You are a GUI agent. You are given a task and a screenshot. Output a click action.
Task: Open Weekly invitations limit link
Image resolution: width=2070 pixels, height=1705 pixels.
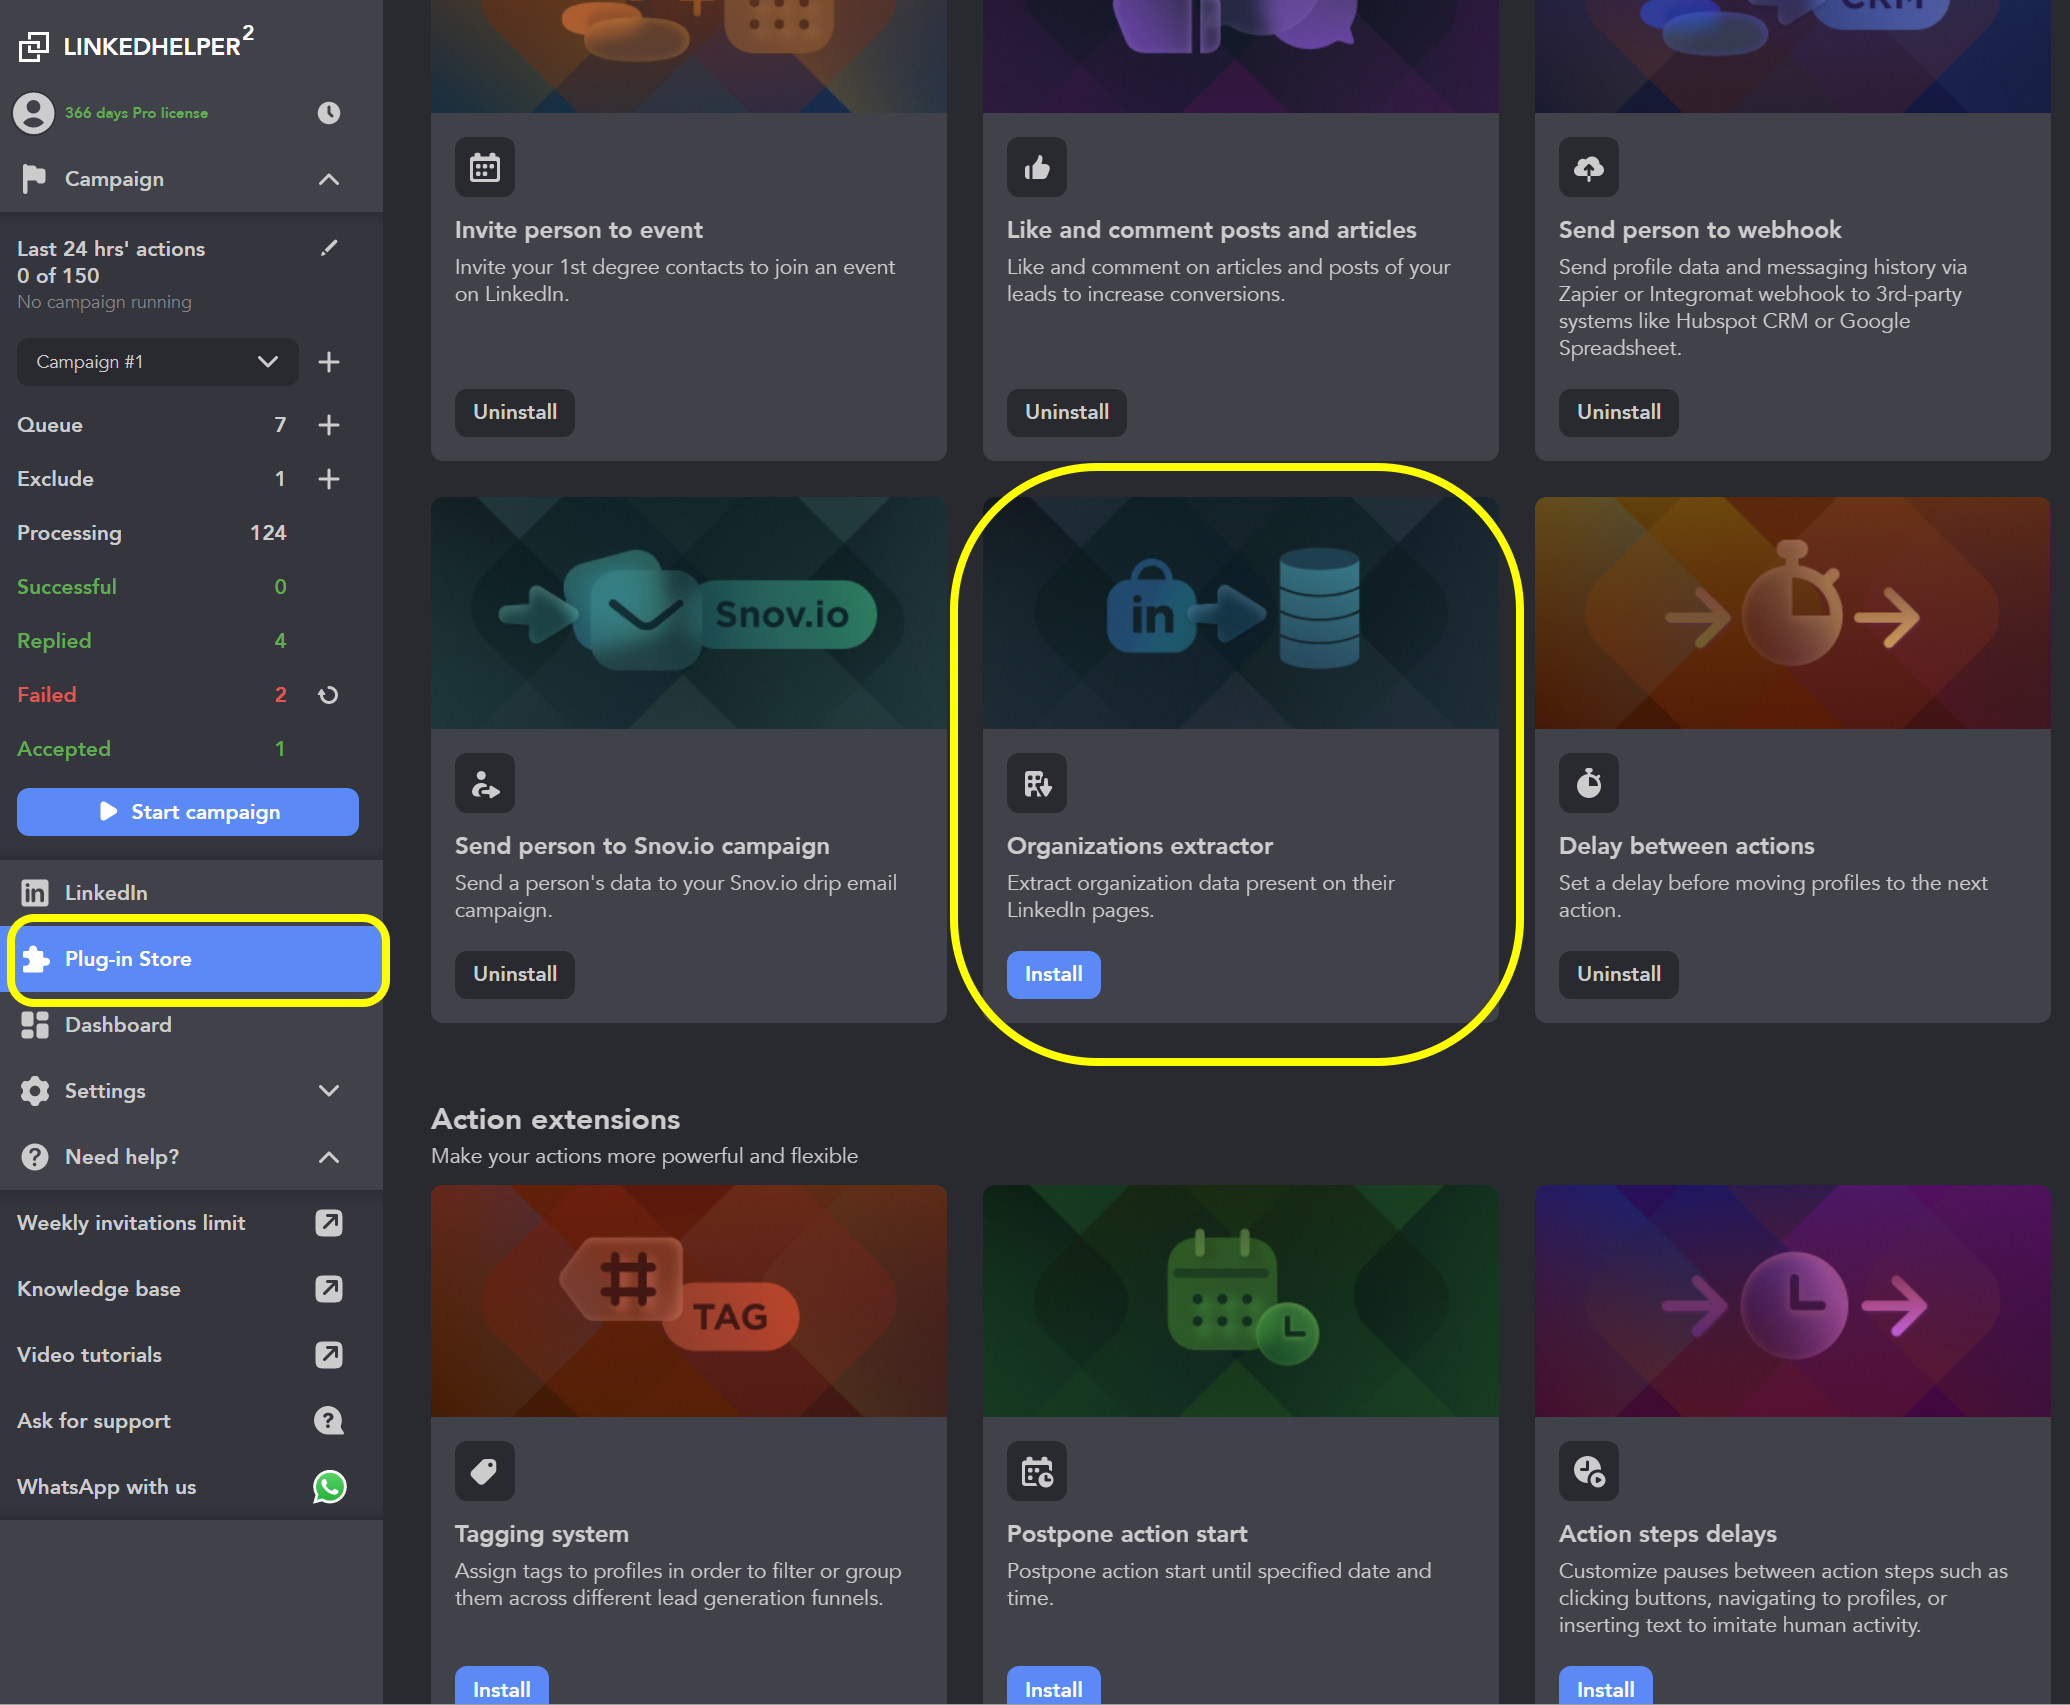click(x=131, y=1223)
